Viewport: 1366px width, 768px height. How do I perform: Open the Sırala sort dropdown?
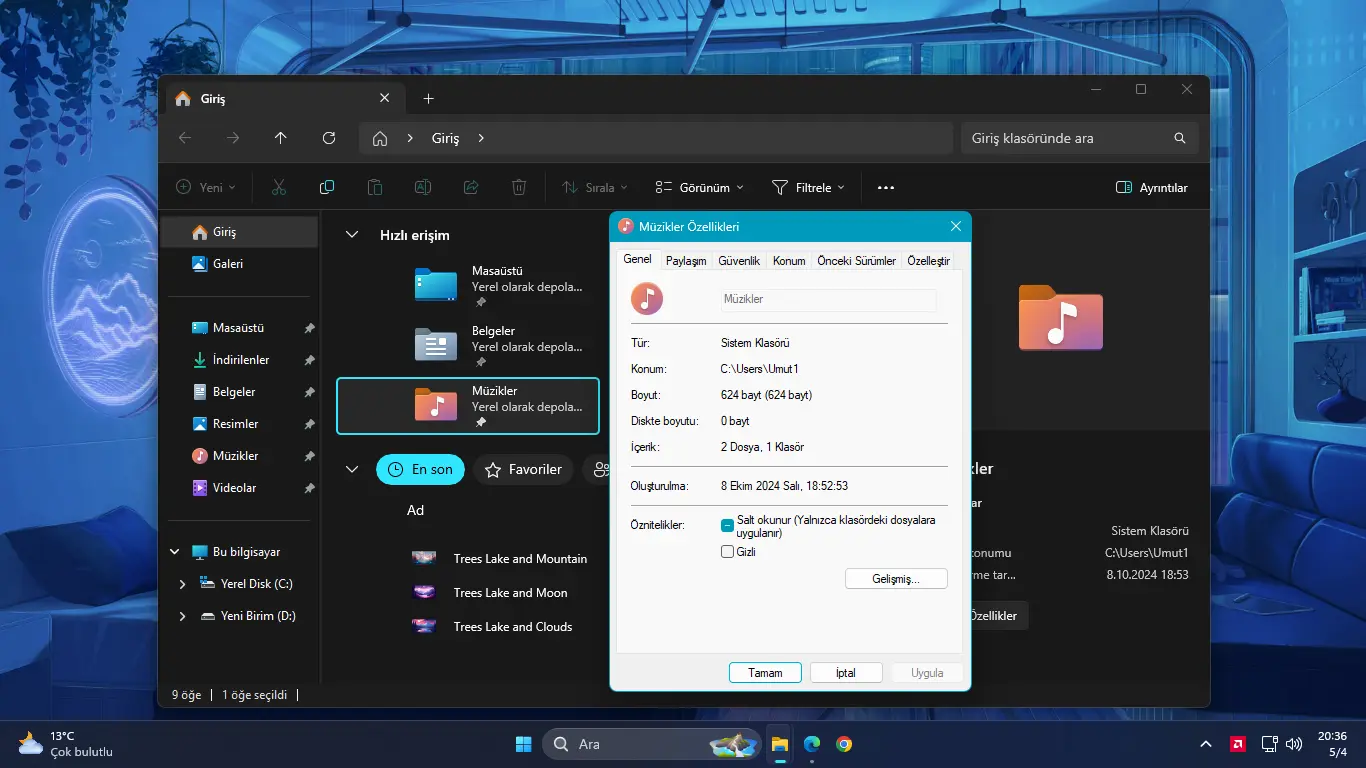point(595,187)
